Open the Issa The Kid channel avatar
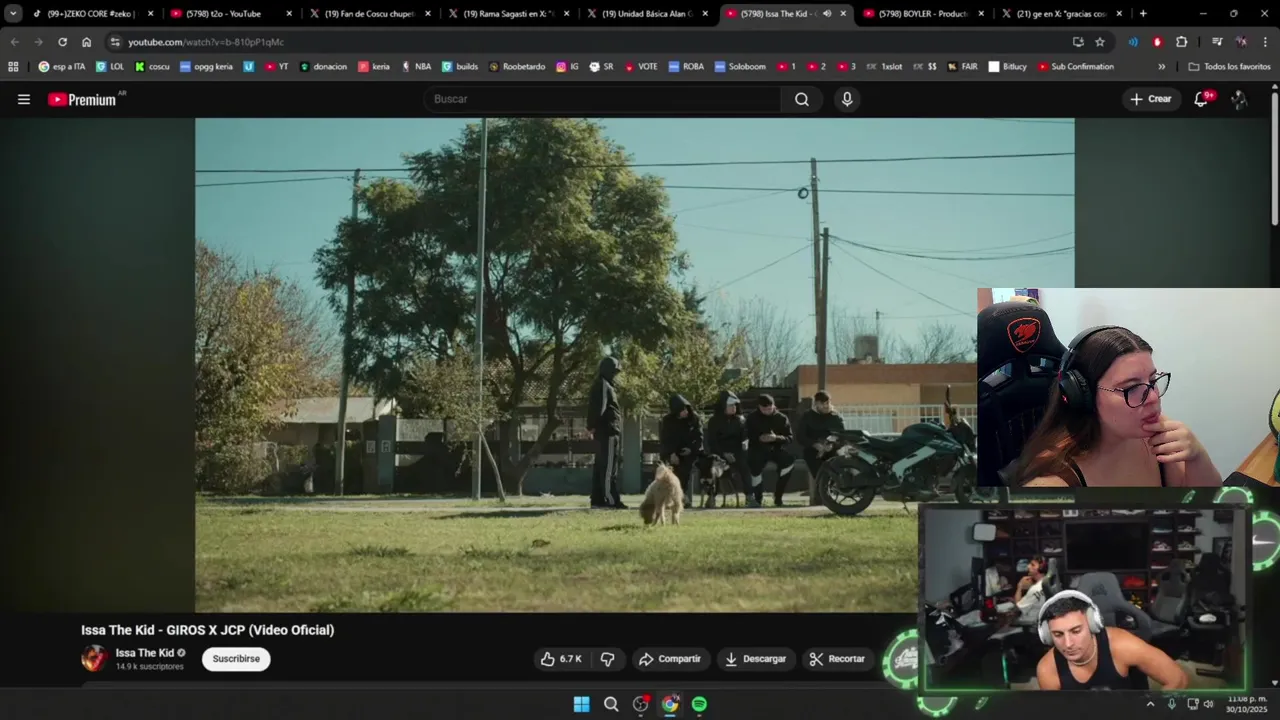1280x720 pixels. point(94,658)
